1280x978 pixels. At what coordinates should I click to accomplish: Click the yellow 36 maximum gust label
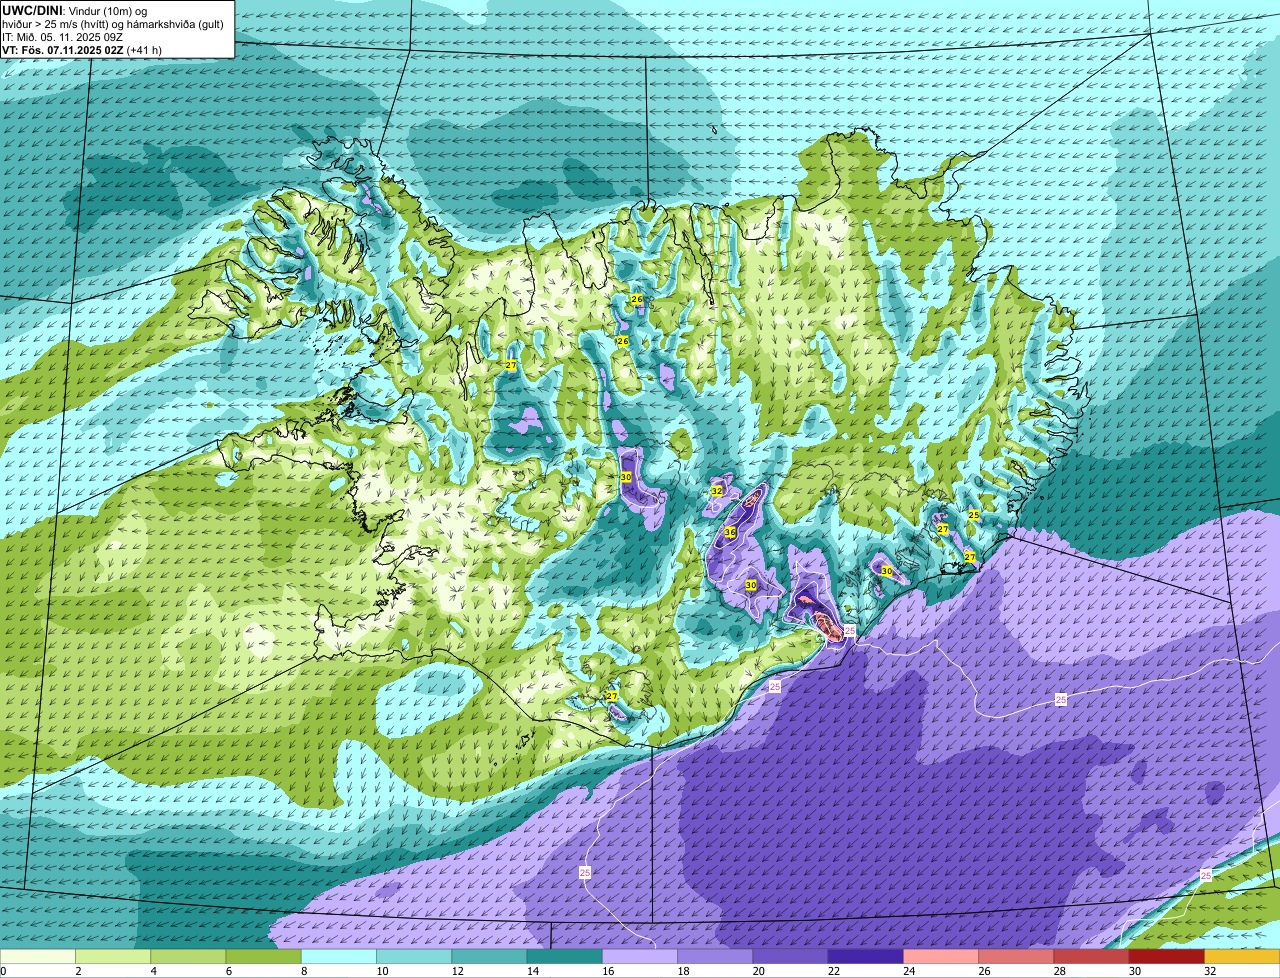tap(730, 533)
